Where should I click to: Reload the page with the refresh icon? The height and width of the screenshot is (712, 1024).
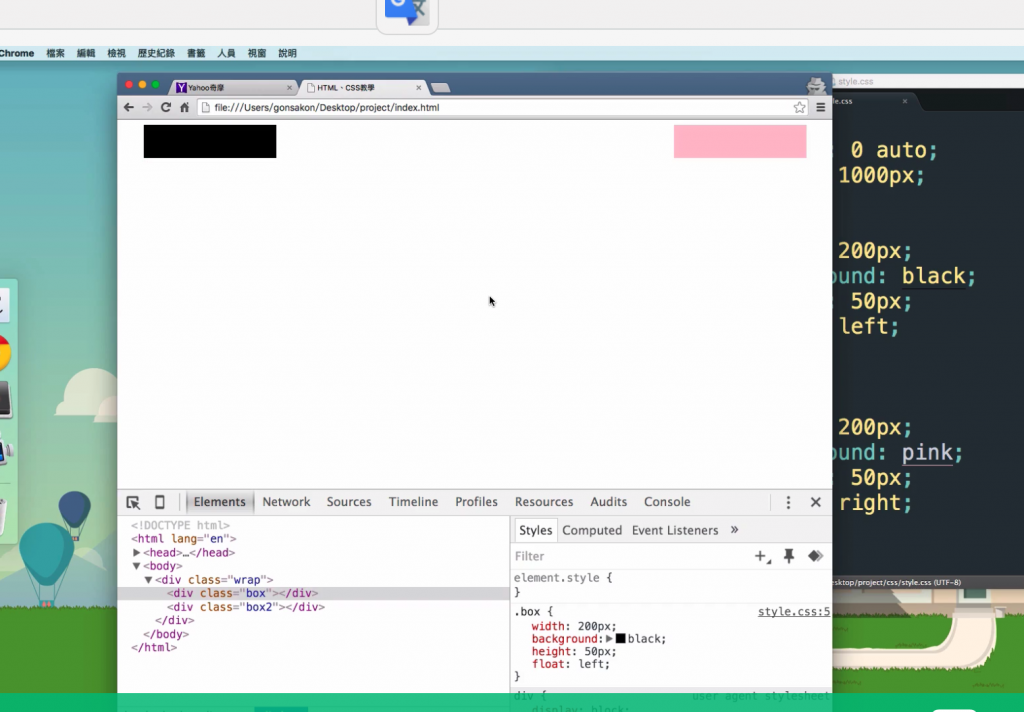[166, 107]
